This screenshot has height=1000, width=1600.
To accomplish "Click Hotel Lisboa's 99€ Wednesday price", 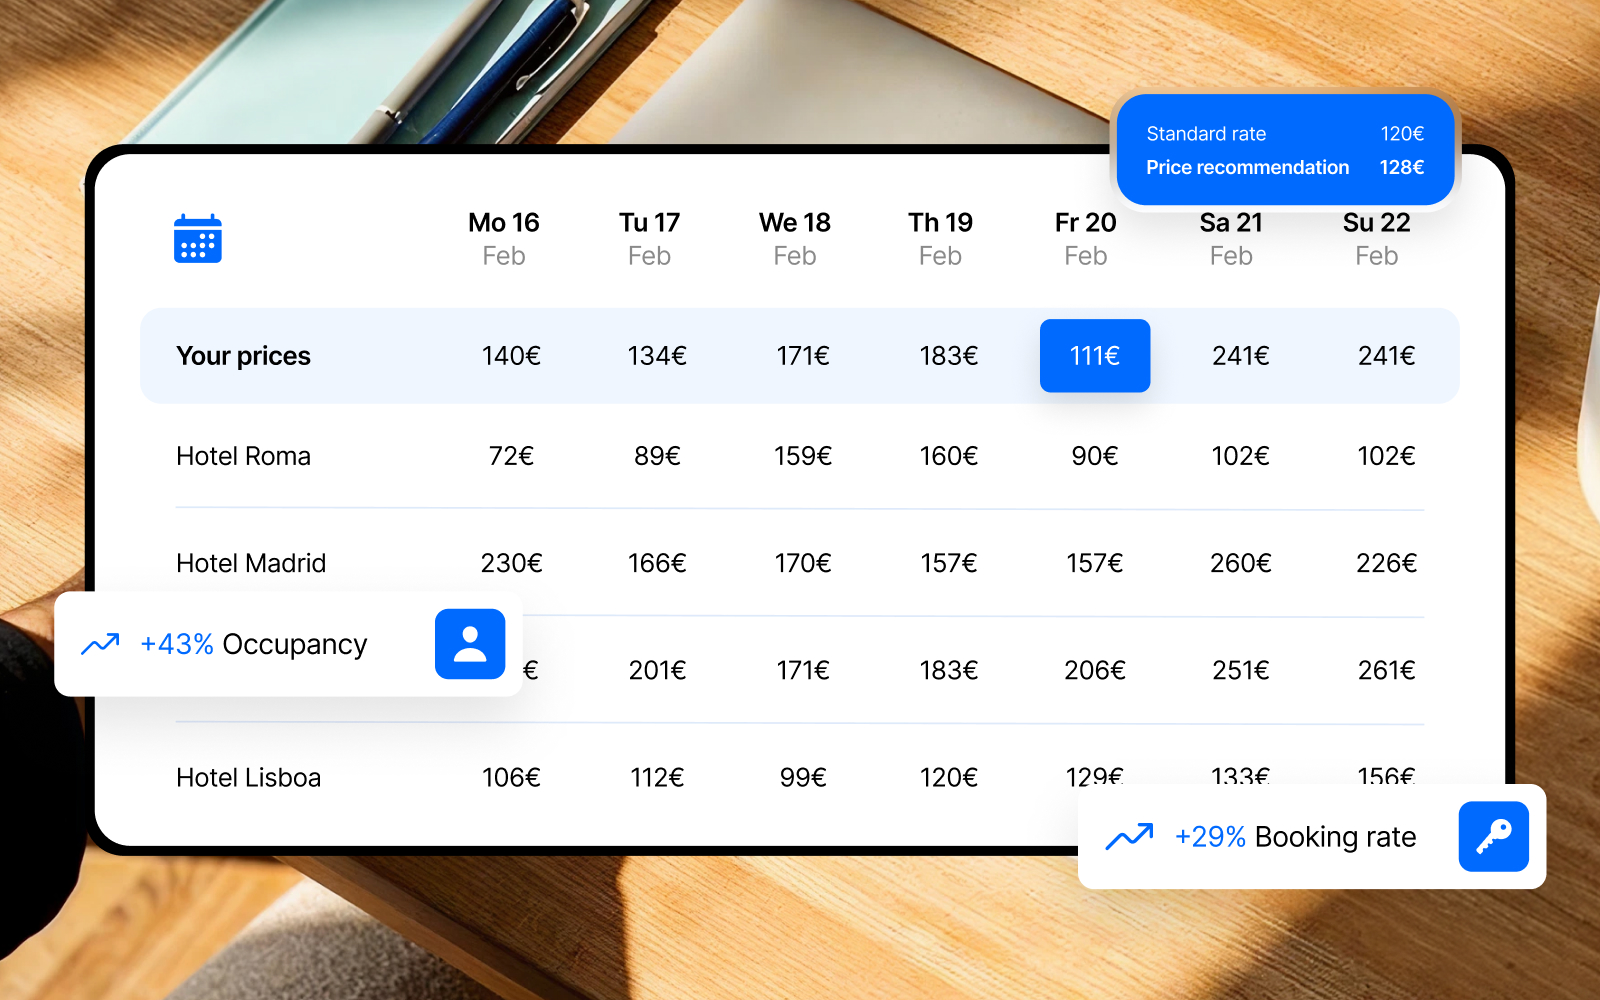I will (803, 777).
